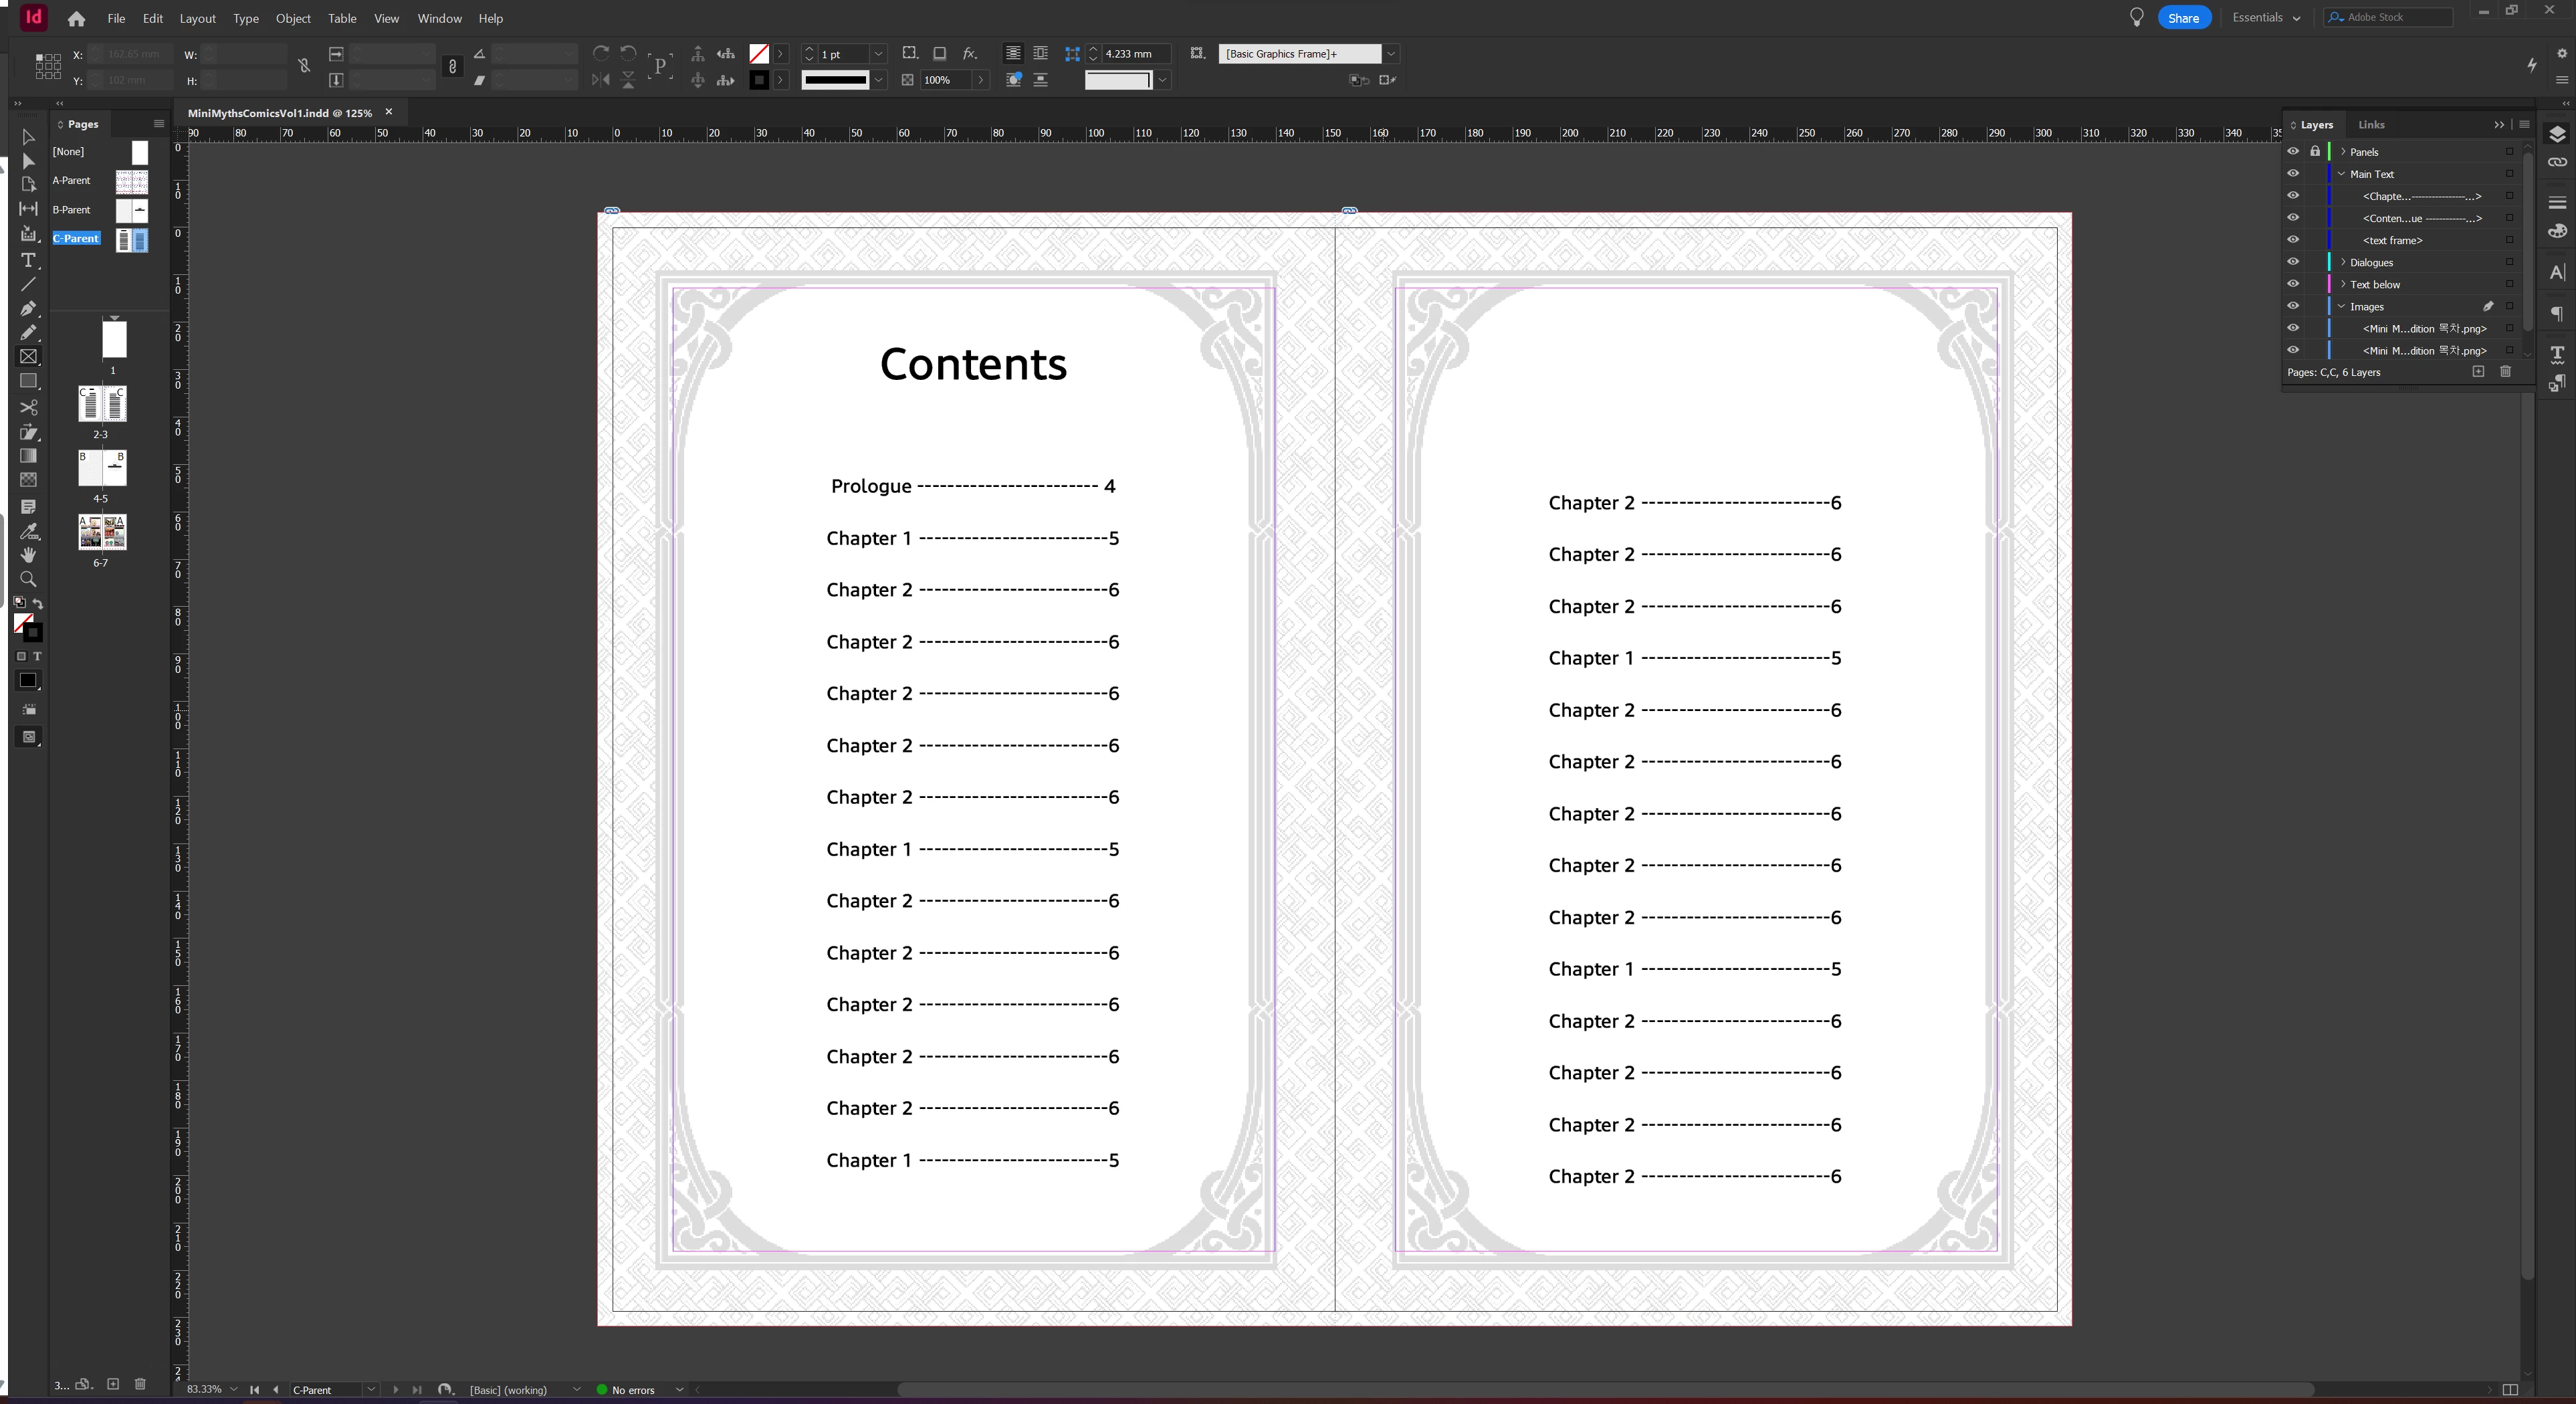Open the Essentials workspace switcher

click(x=2266, y=18)
